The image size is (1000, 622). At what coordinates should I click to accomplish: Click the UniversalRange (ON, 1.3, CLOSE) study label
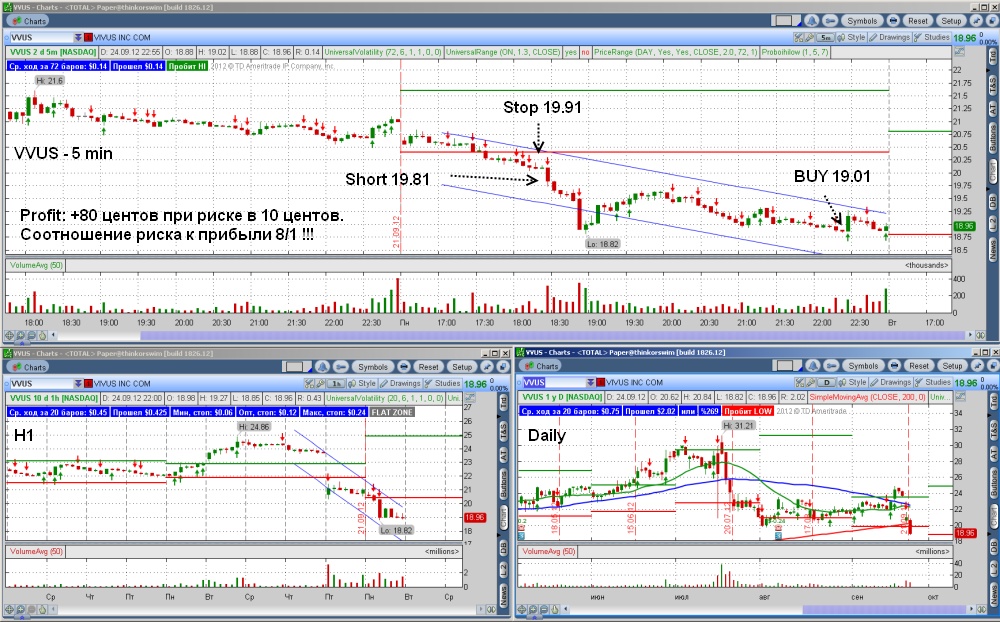point(503,52)
